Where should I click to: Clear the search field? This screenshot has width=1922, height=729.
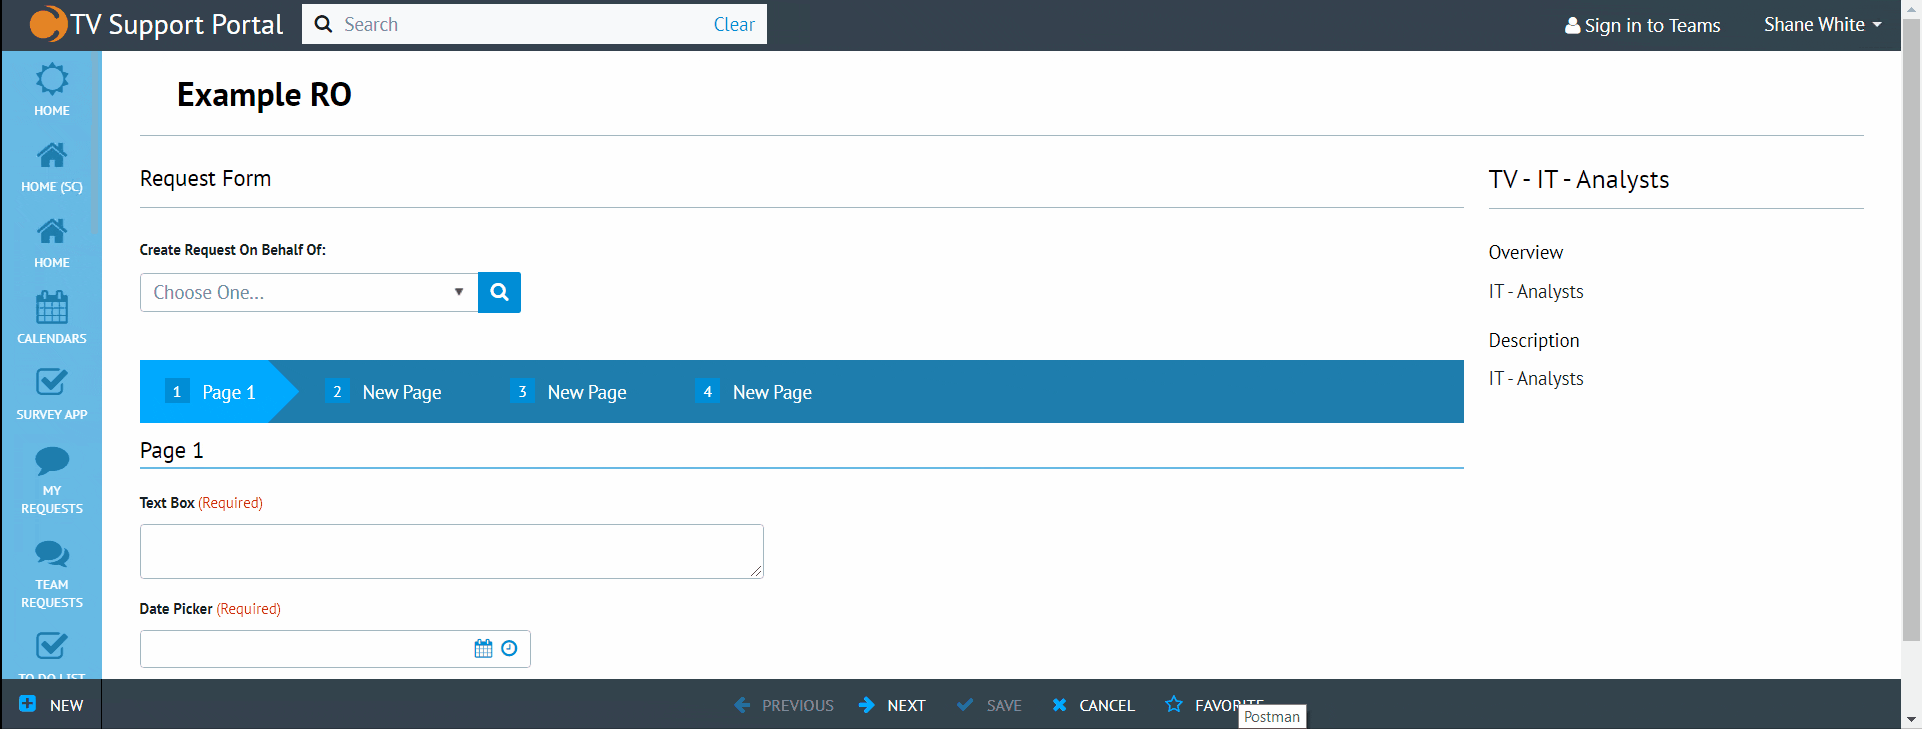pyautogui.click(x=734, y=24)
